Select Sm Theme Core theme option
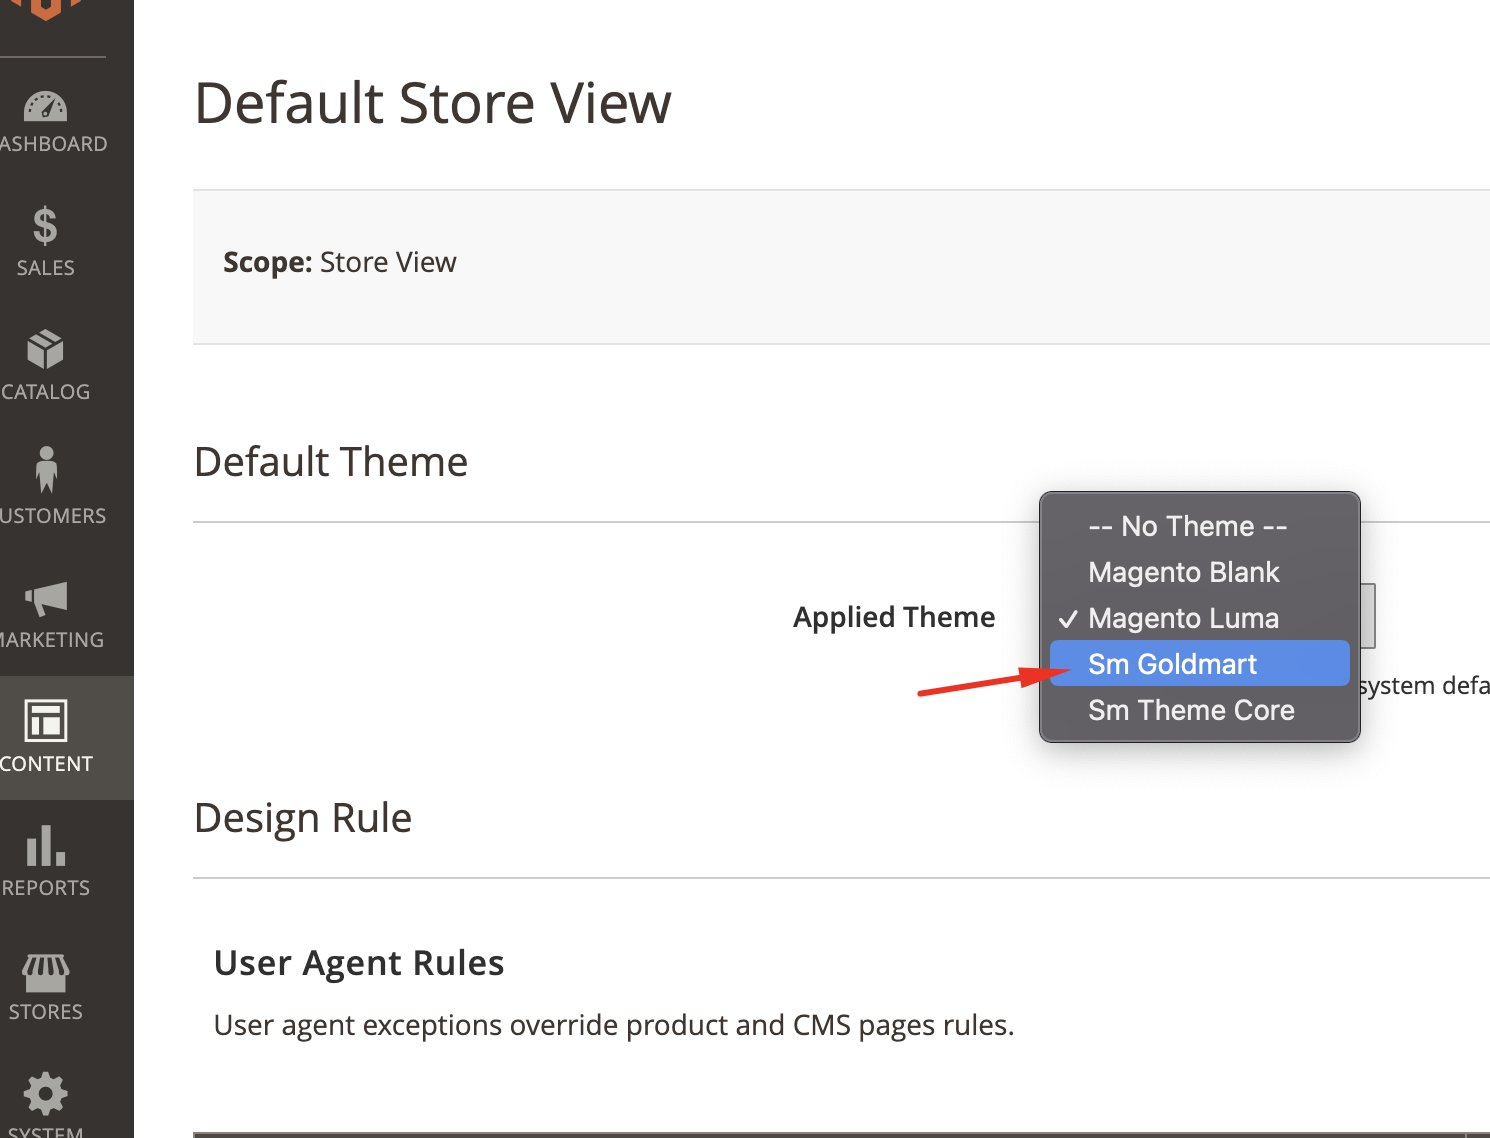This screenshot has height=1138, width=1490. [1199, 710]
